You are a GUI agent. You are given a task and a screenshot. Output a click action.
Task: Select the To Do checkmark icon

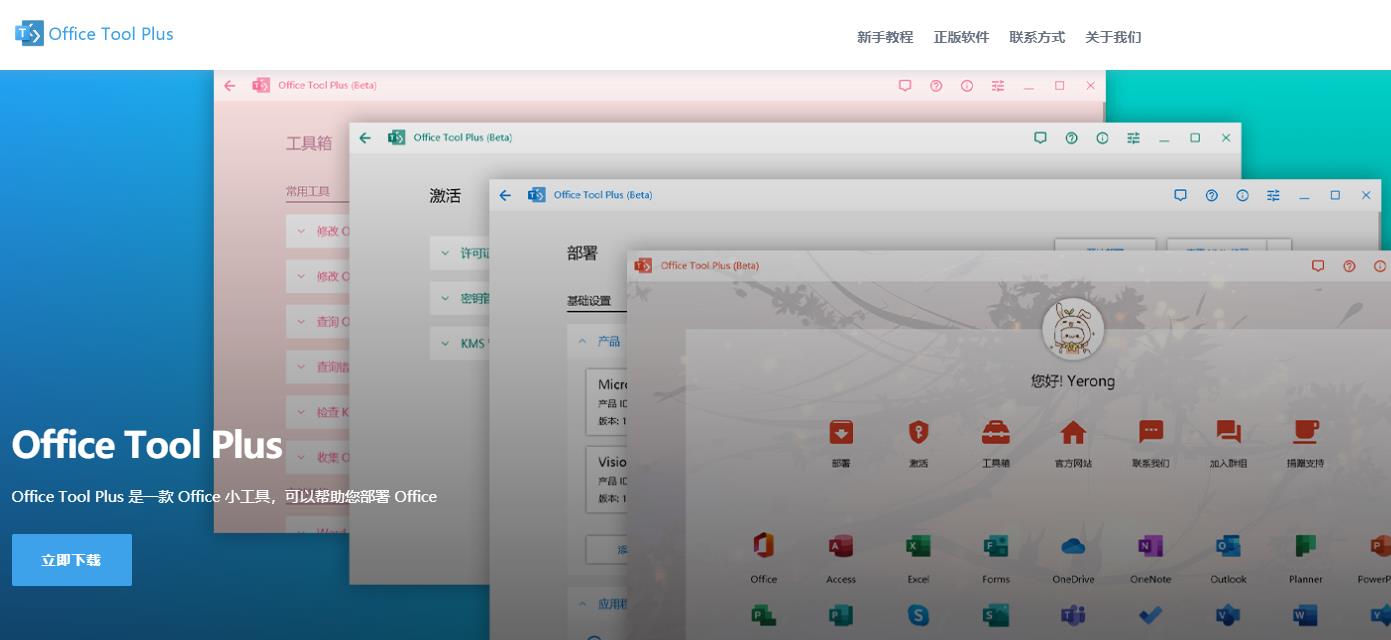tap(1151, 615)
